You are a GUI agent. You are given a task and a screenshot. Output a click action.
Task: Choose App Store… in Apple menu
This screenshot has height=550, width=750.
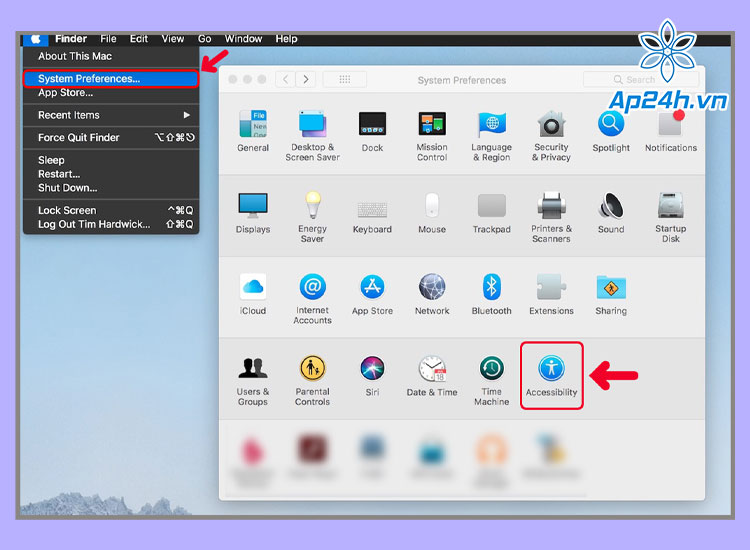tap(111, 93)
